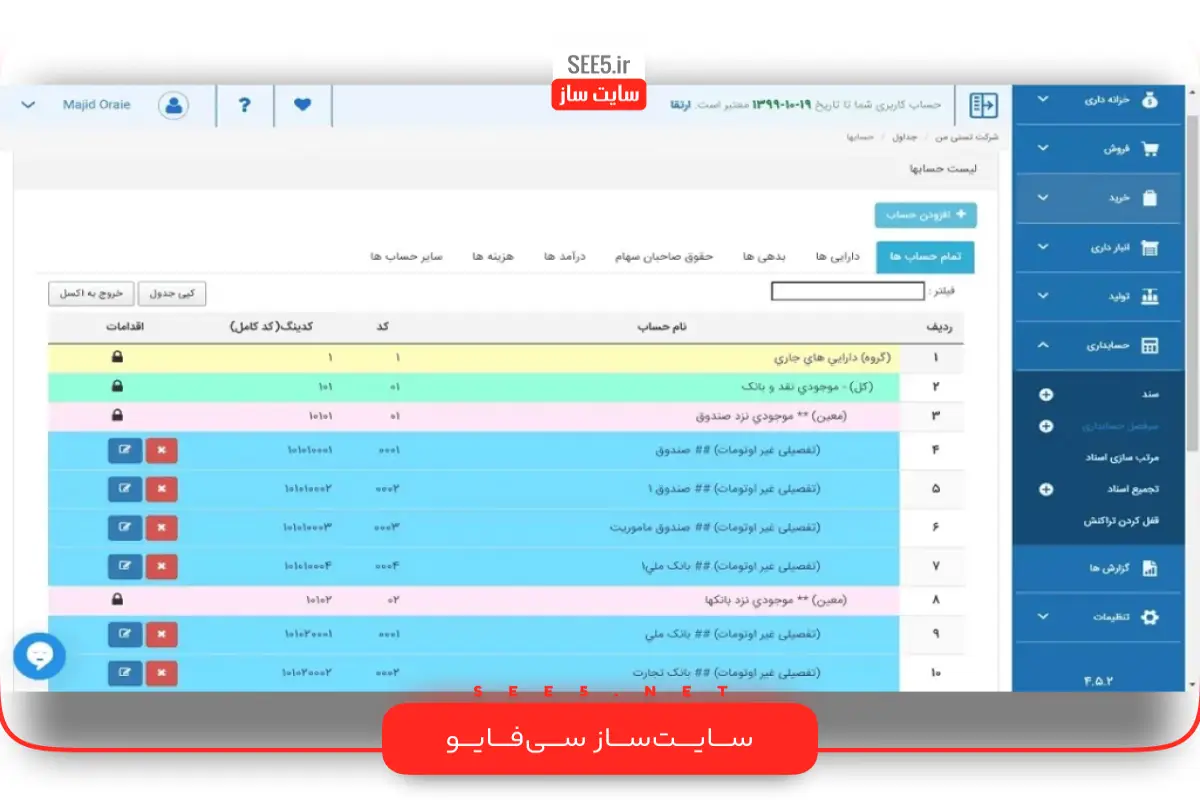This screenshot has width=1200, height=800.
Task: Switch to the دارایی ها tab
Action: [837, 257]
